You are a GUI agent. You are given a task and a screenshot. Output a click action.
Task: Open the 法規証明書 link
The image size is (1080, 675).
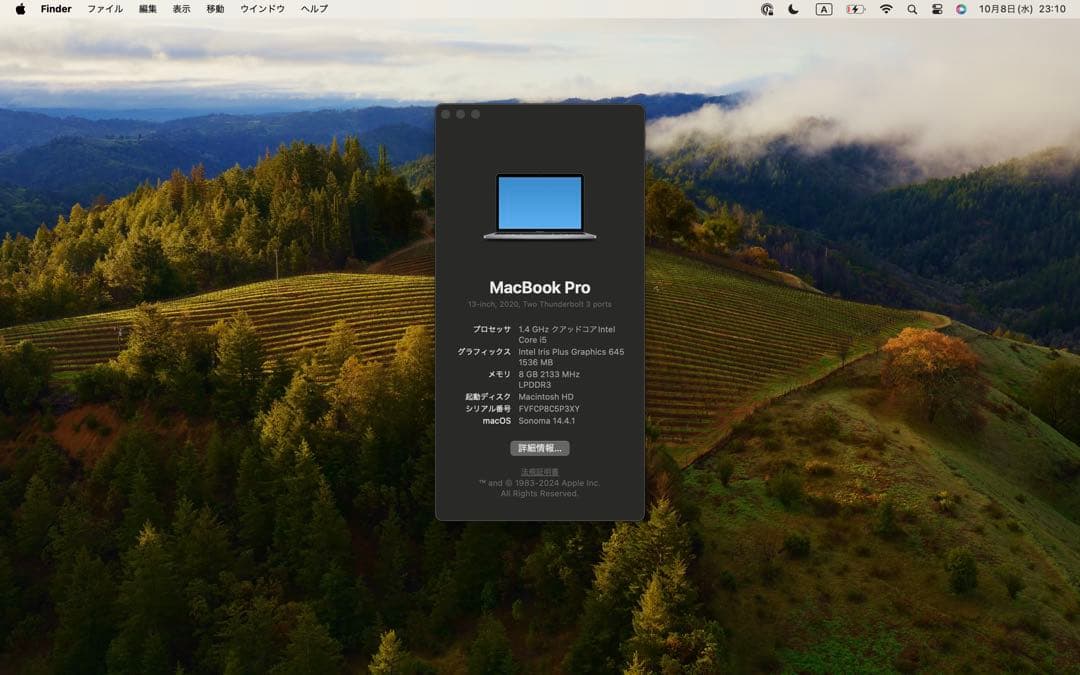539,471
